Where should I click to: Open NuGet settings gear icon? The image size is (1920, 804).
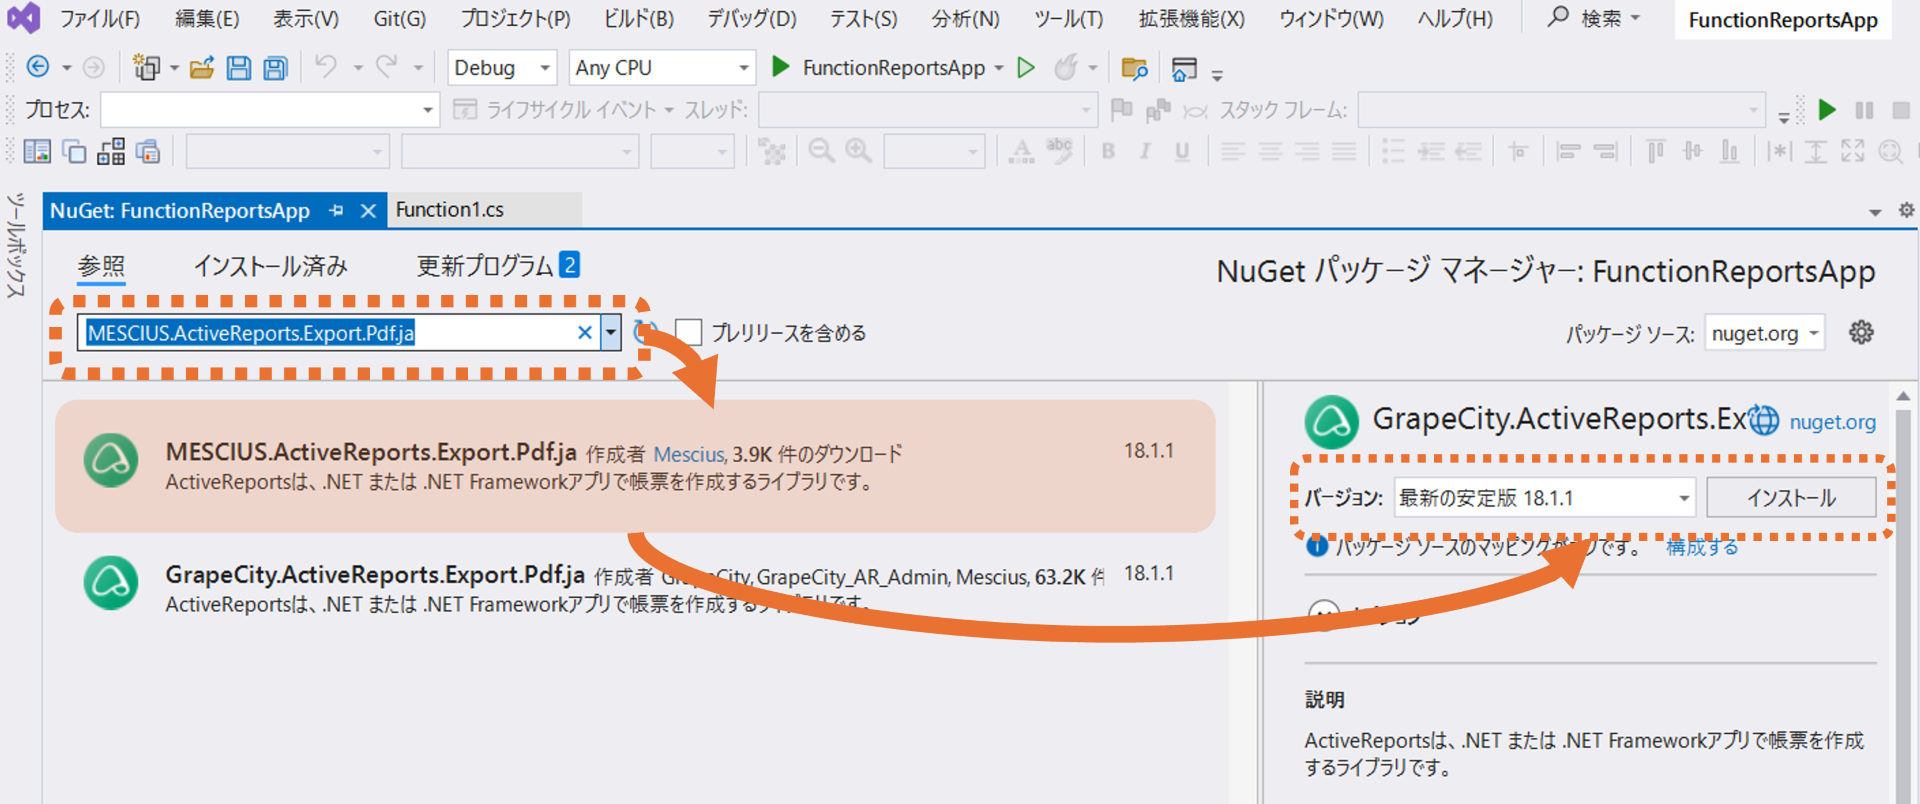click(1860, 332)
